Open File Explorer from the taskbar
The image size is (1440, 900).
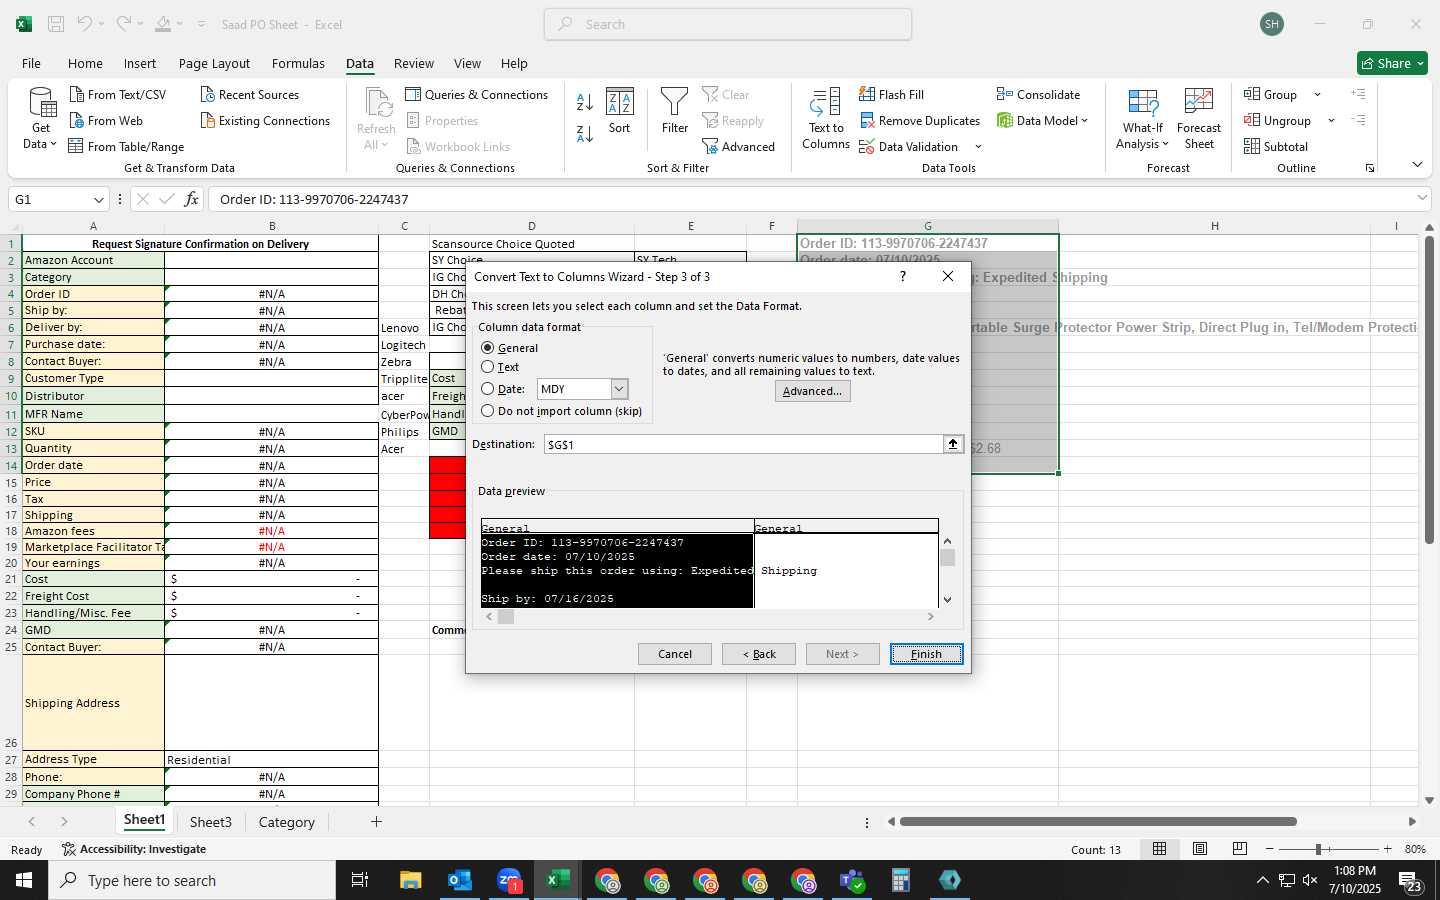[x=410, y=880]
